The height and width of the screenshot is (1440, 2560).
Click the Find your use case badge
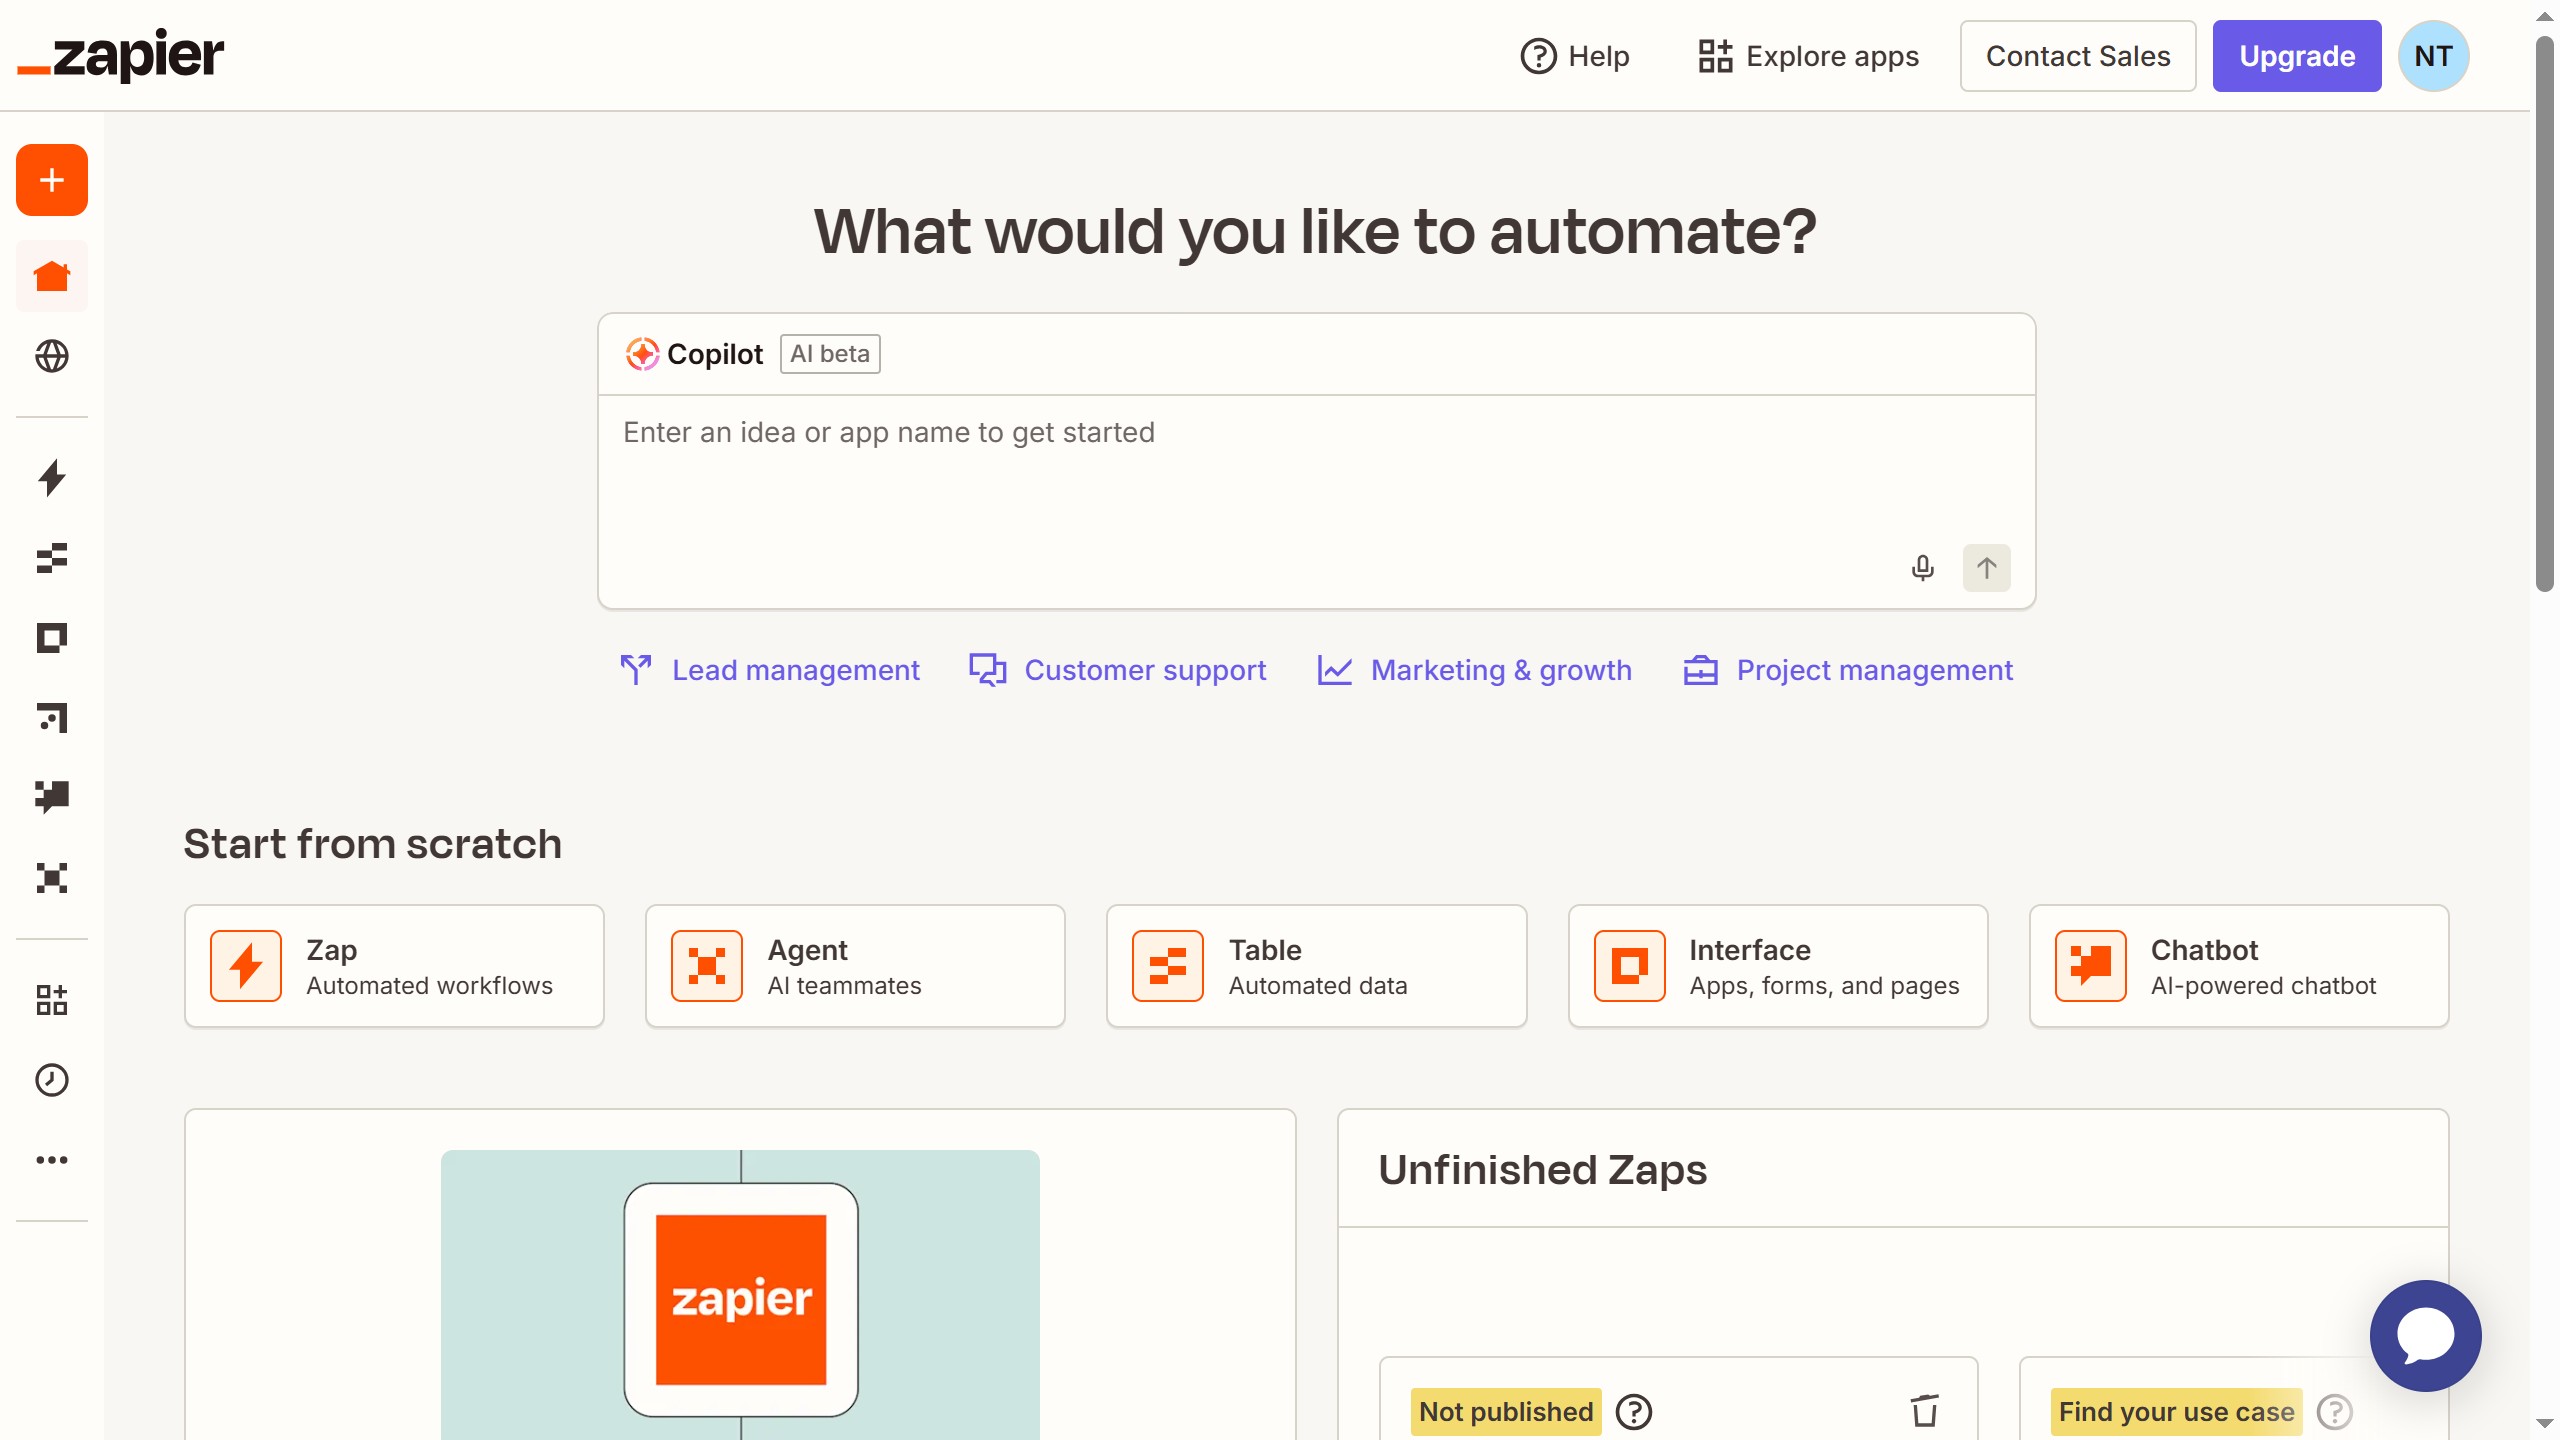tap(2176, 1412)
